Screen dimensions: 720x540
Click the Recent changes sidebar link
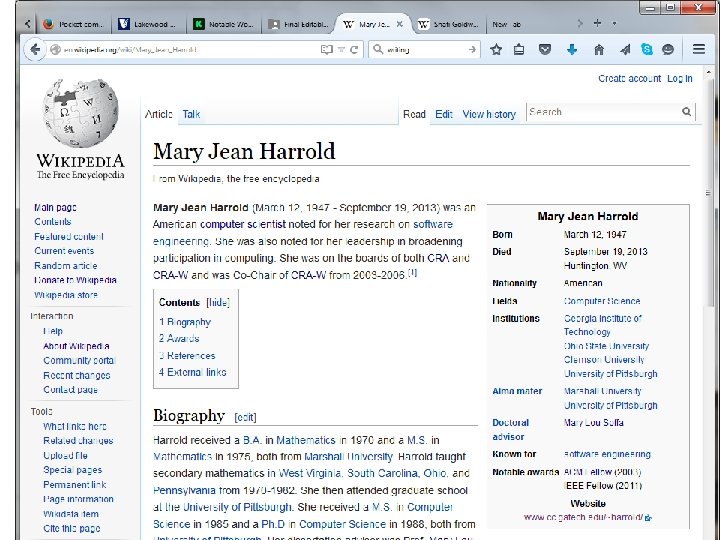coord(77,376)
